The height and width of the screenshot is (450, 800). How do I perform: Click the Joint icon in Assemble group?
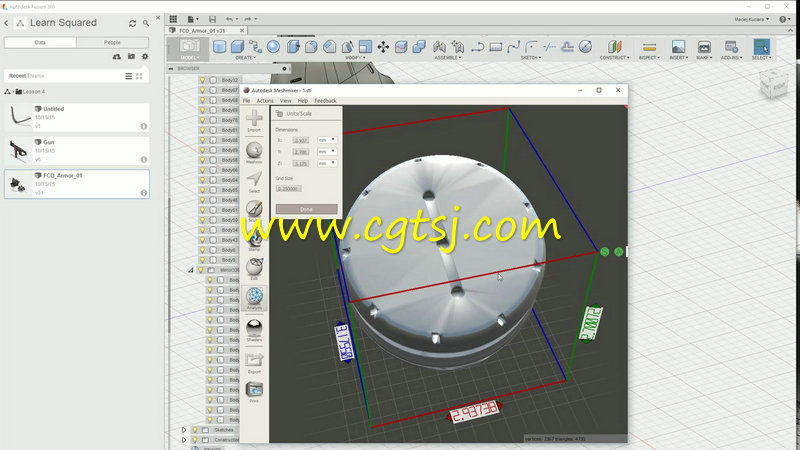click(439, 47)
